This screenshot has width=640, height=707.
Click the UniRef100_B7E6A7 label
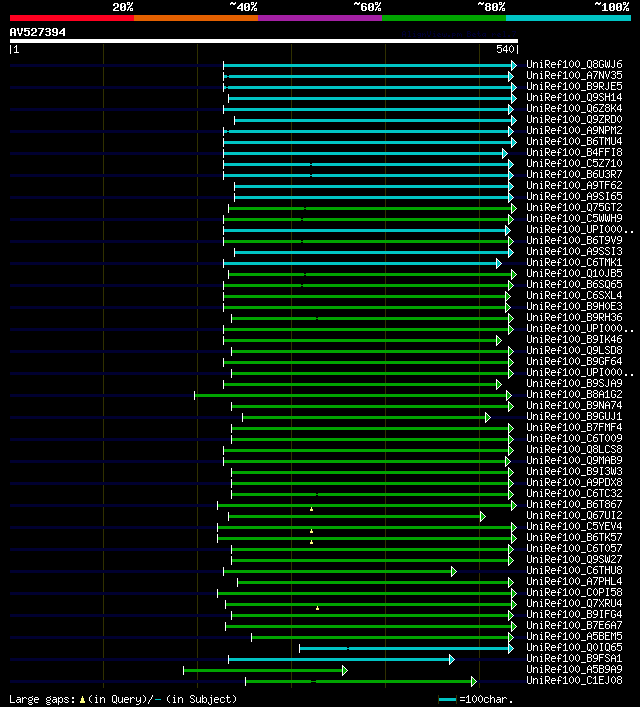(574, 625)
